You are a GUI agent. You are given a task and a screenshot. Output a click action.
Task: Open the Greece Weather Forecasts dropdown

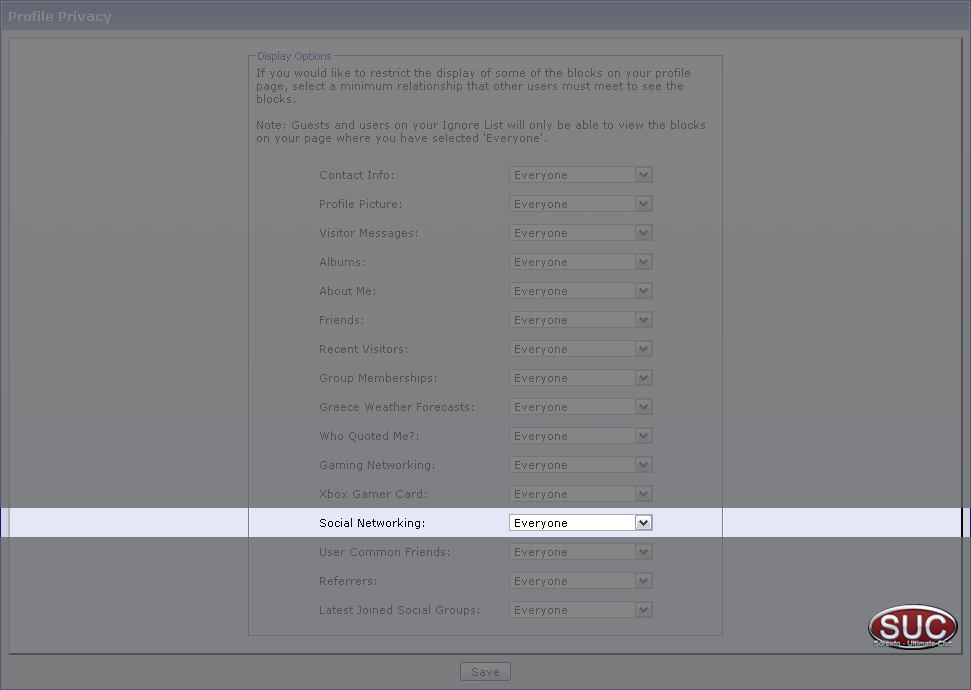580,407
